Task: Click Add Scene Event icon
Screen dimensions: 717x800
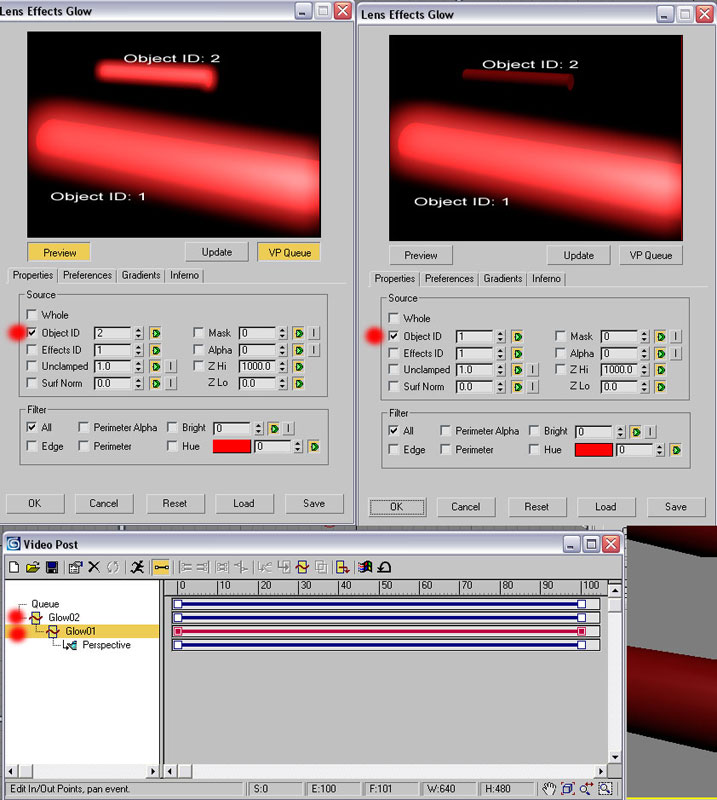Action: (x=264, y=567)
